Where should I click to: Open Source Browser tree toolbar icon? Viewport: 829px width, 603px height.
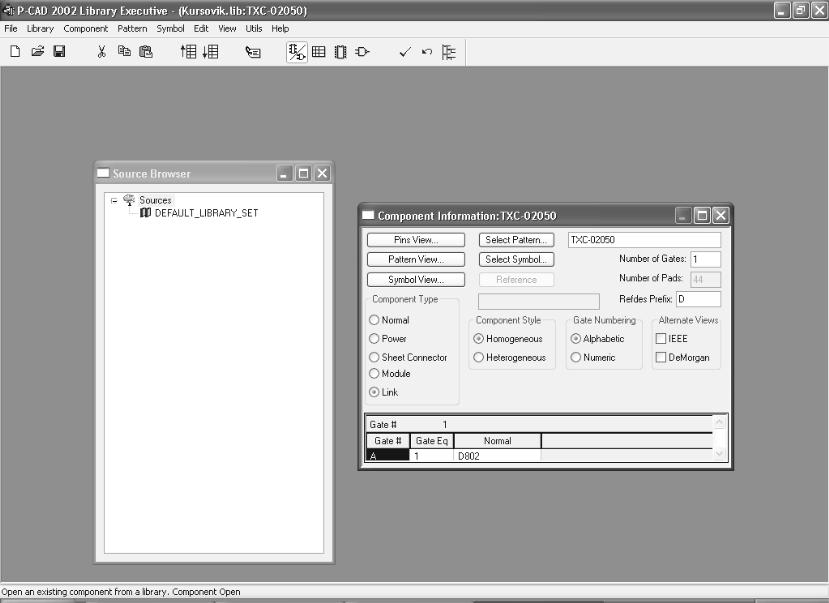[449, 52]
